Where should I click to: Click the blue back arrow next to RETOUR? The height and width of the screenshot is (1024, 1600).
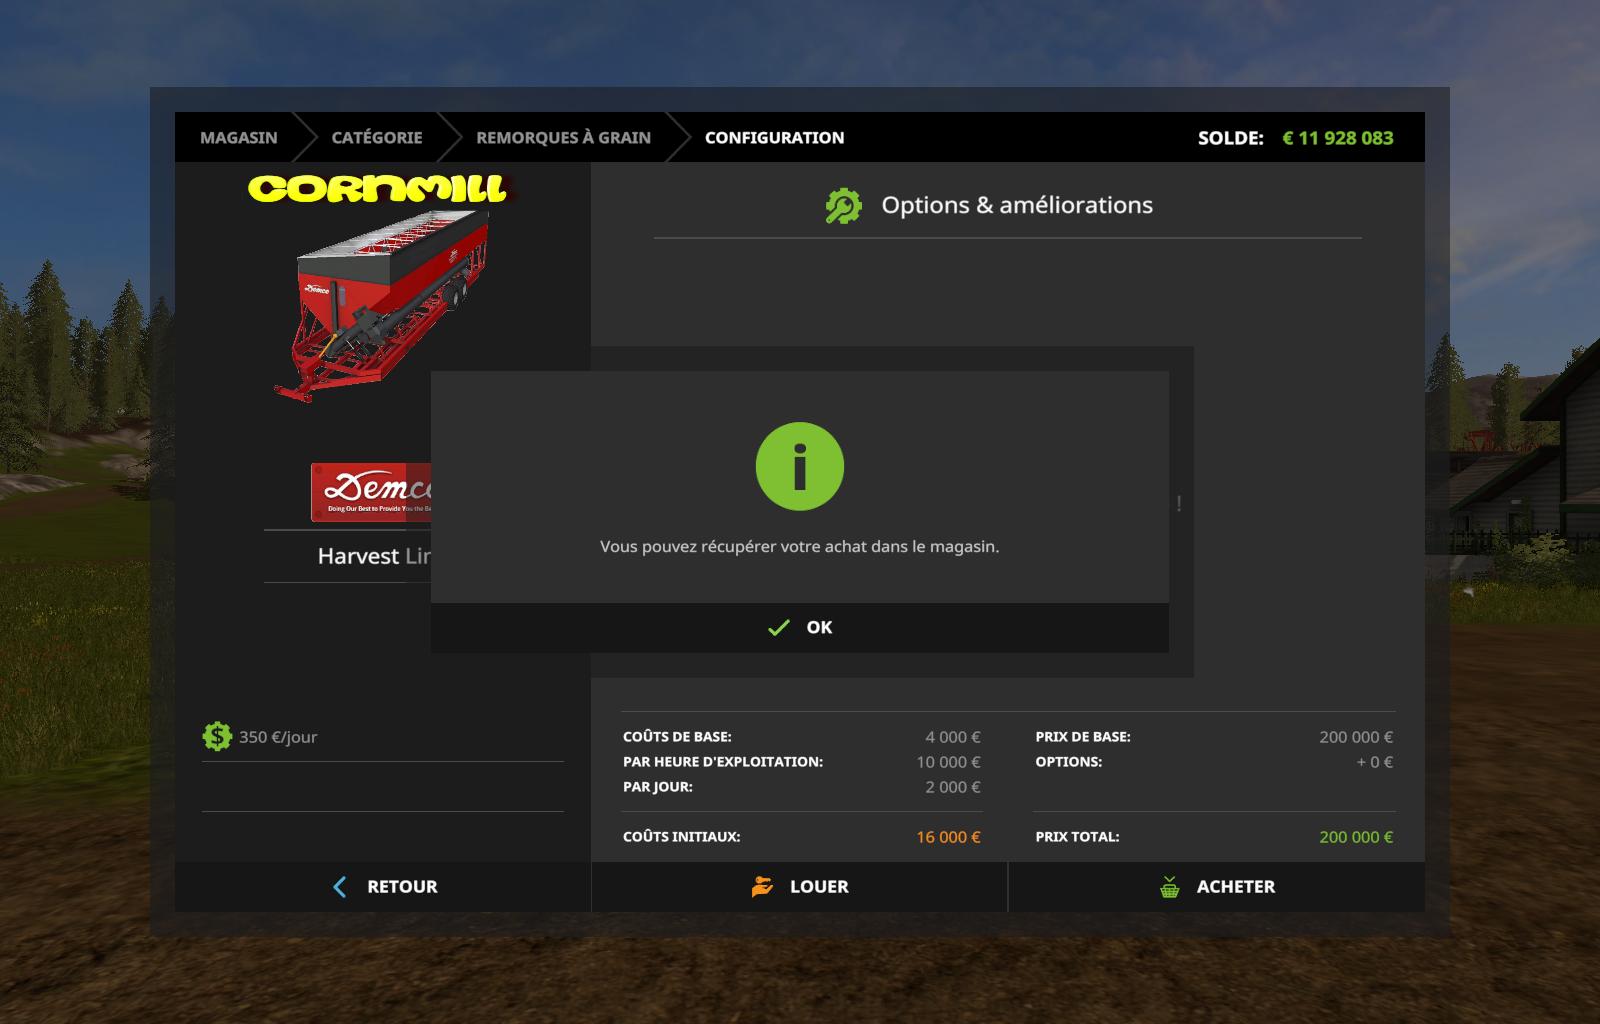(x=340, y=887)
